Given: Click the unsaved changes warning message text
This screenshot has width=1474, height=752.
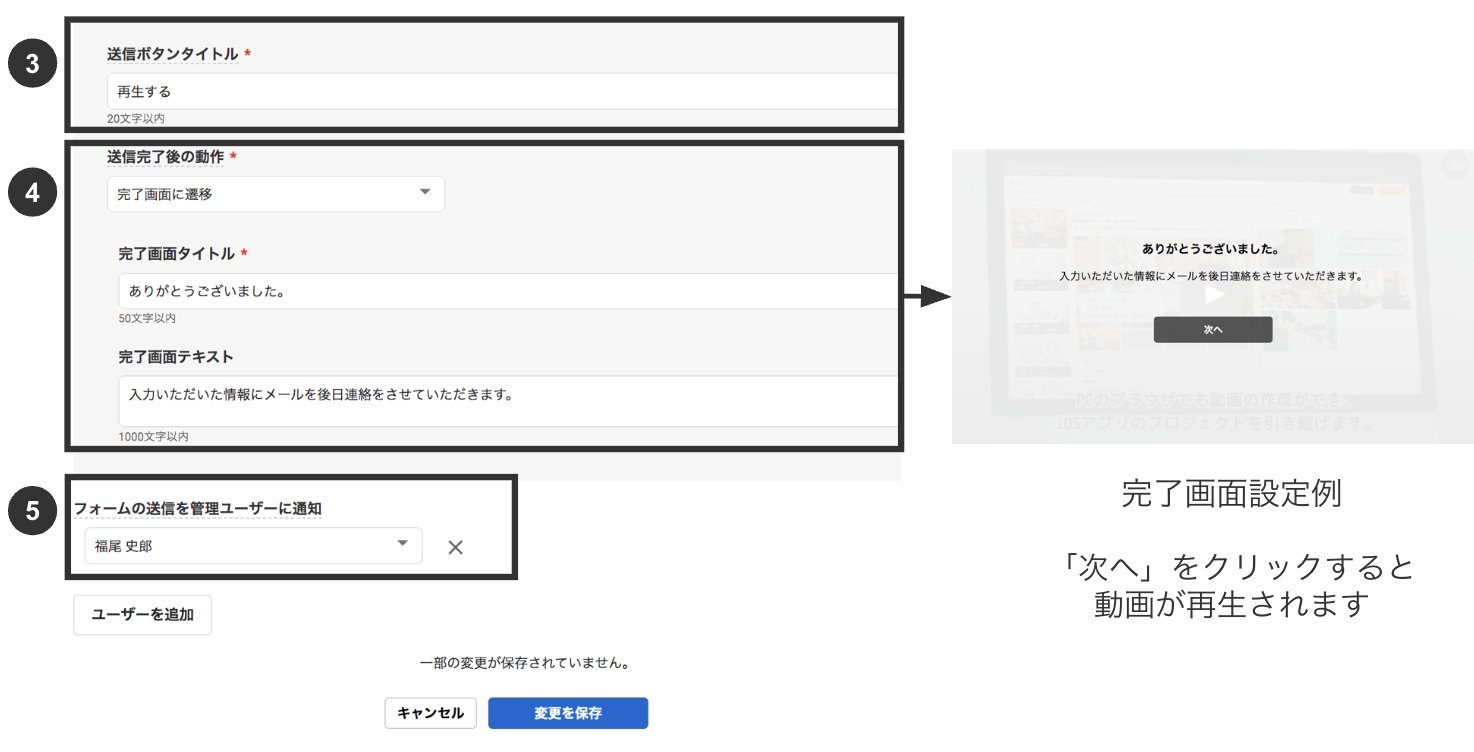Looking at the screenshot, I should click(x=525, y=663).
